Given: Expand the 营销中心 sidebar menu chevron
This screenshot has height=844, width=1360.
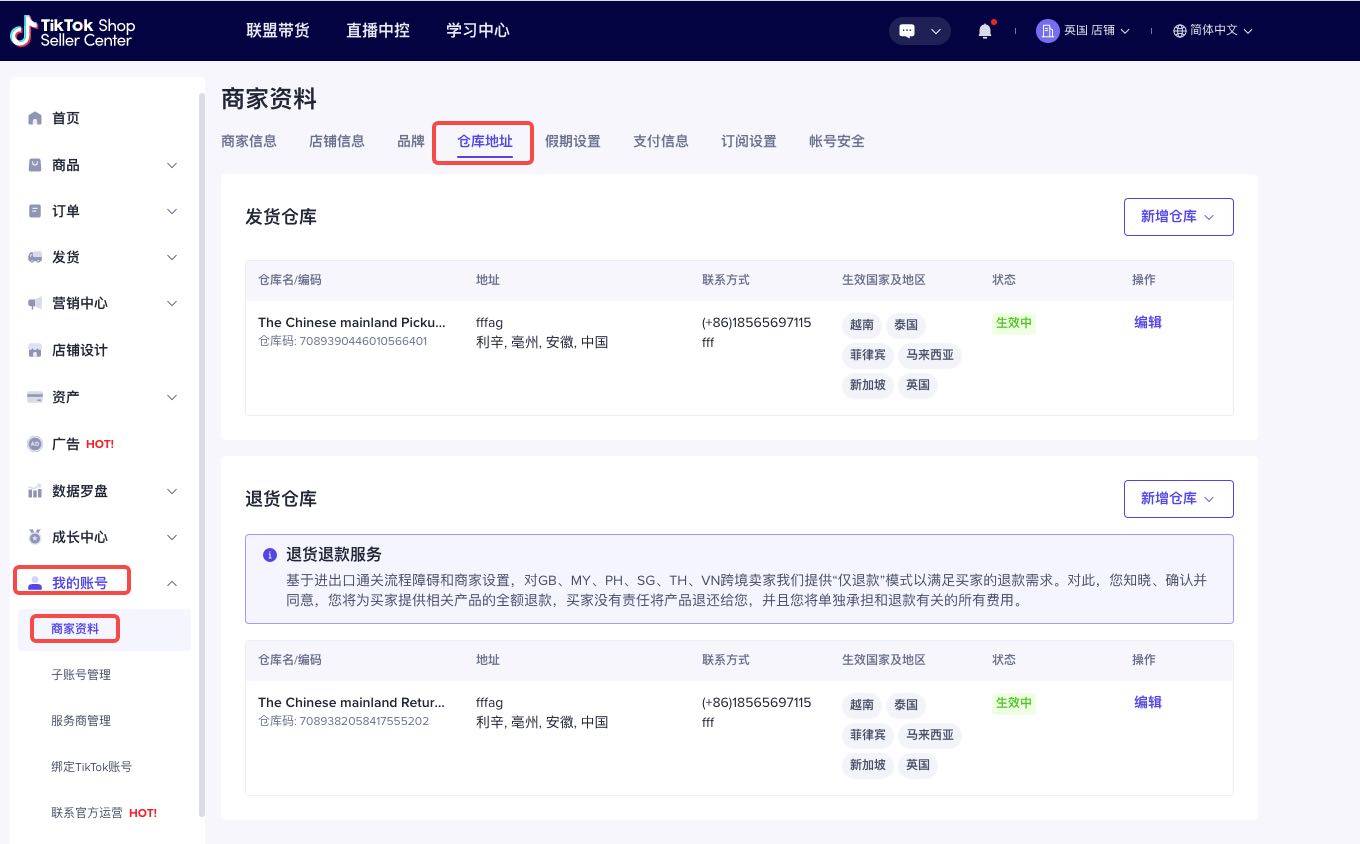Looking at the screenshot, I should pyautogui.click(x=172, y=303).
